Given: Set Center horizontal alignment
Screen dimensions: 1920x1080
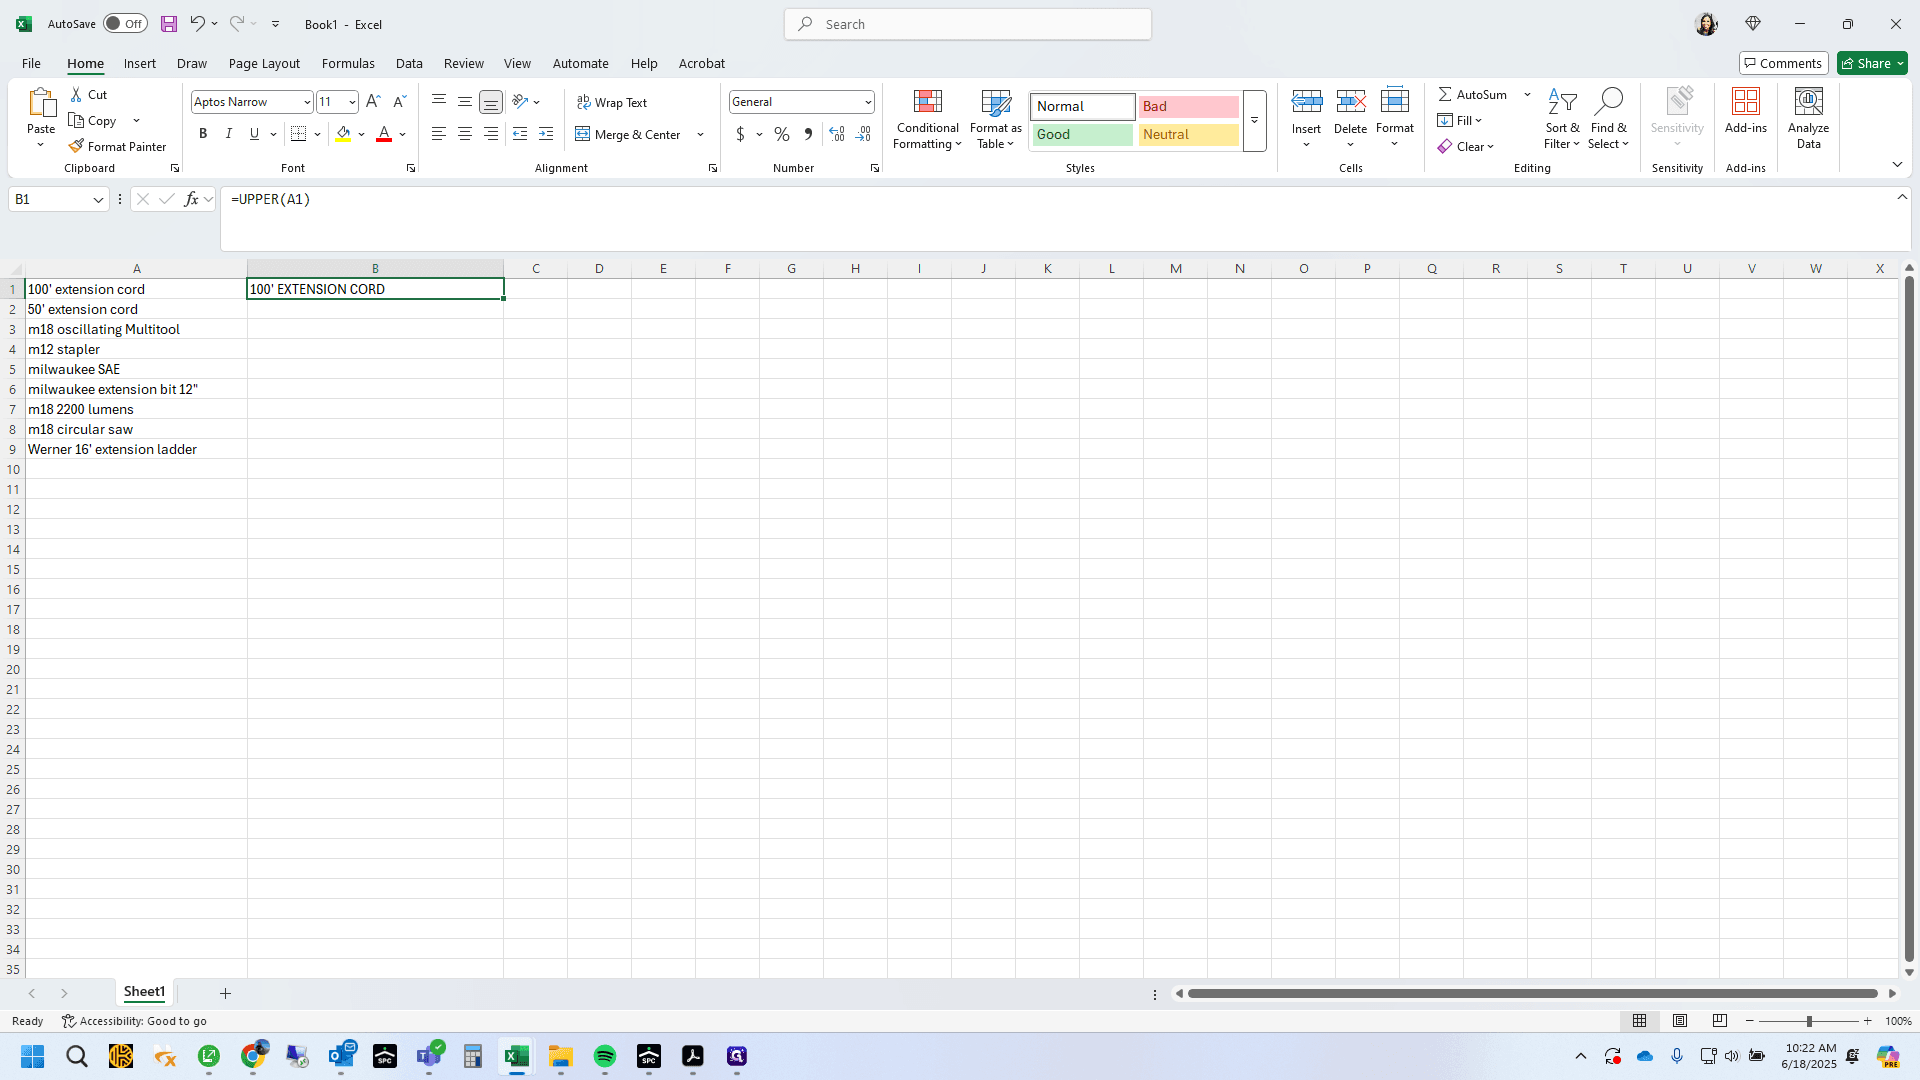Looking at the screenshot, I should (465, 134).
